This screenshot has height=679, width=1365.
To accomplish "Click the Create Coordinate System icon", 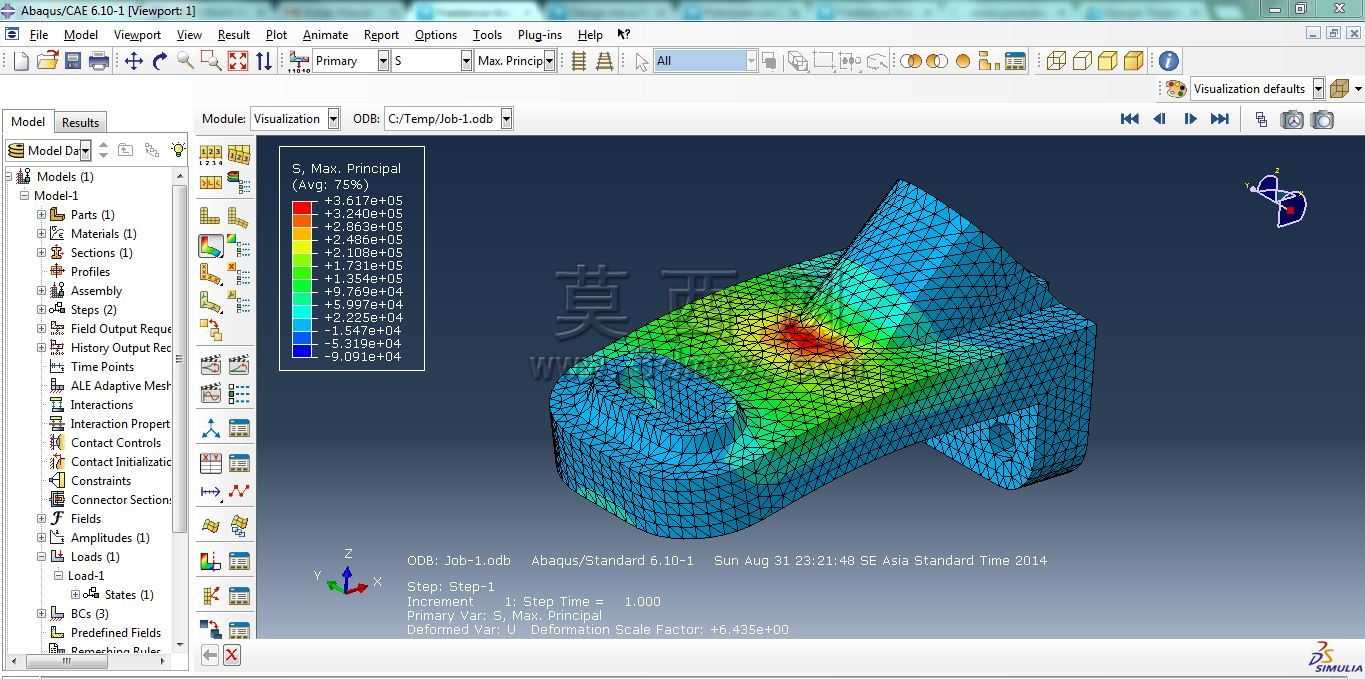I will pyautogui.click(x=211, y=429).
